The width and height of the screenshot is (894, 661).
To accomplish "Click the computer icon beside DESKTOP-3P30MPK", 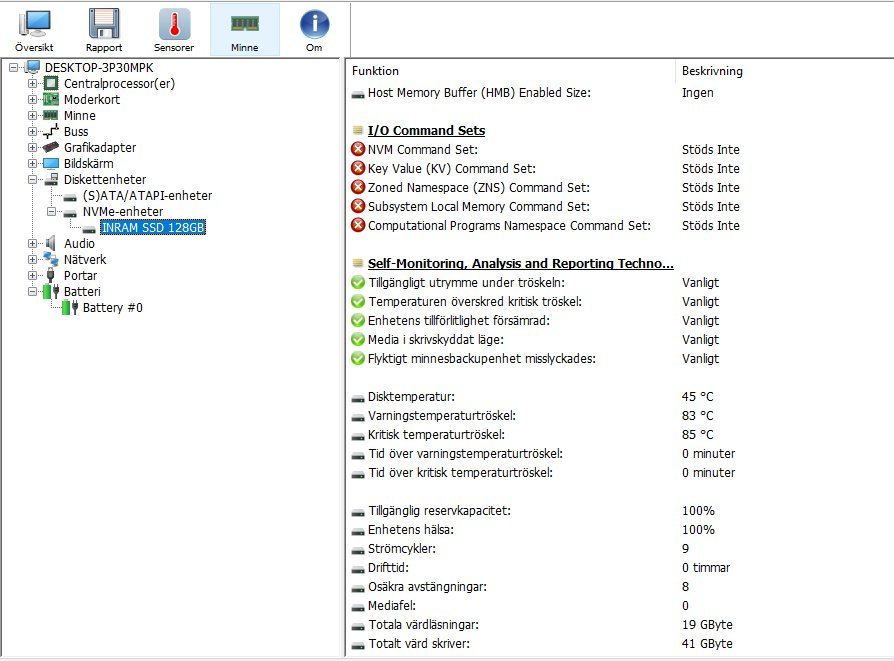I will click(32, 67).
